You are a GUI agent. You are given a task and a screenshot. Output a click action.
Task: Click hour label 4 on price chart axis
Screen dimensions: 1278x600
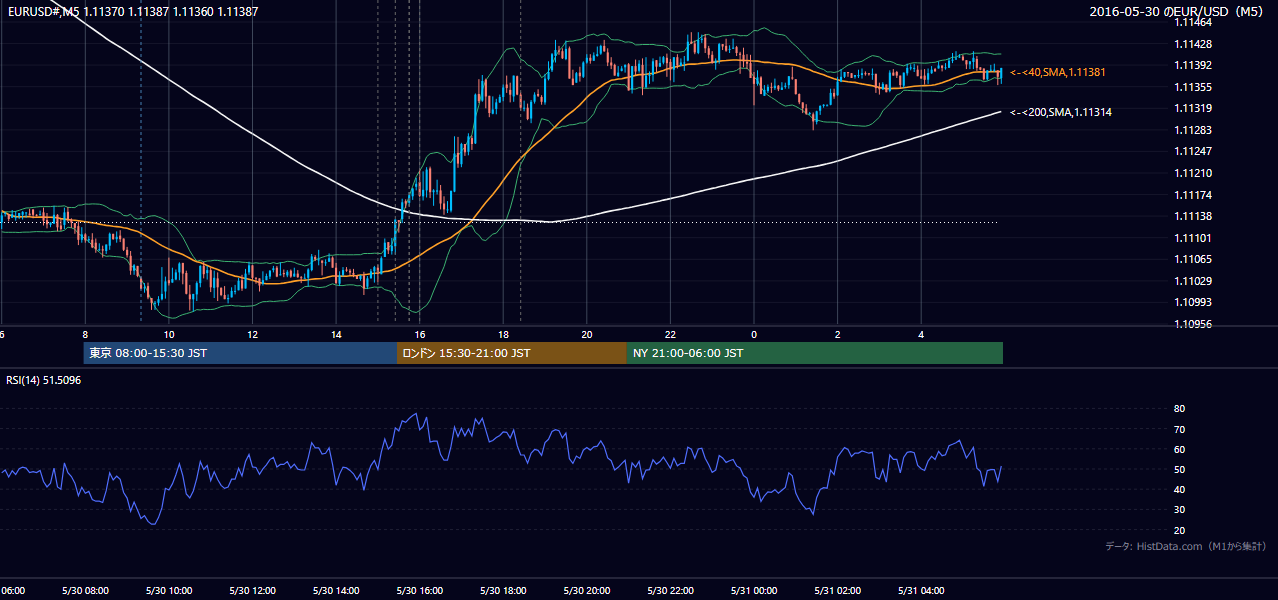pyautogui.click(x=921, y=335)
